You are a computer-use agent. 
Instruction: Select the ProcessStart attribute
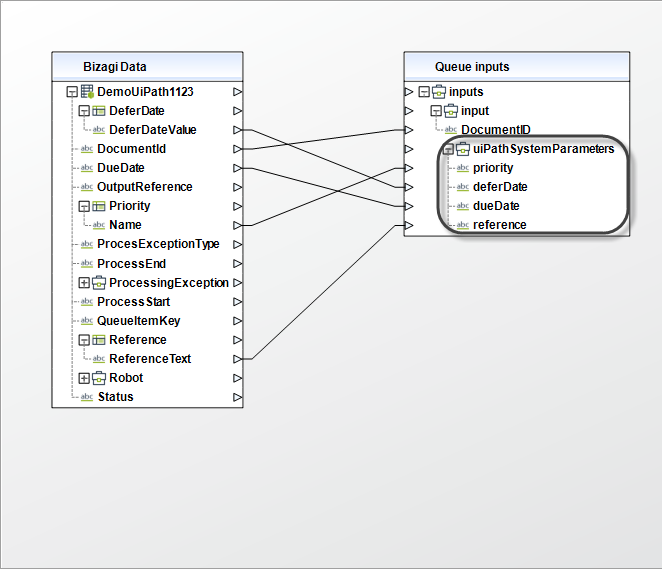coord(133,301)
